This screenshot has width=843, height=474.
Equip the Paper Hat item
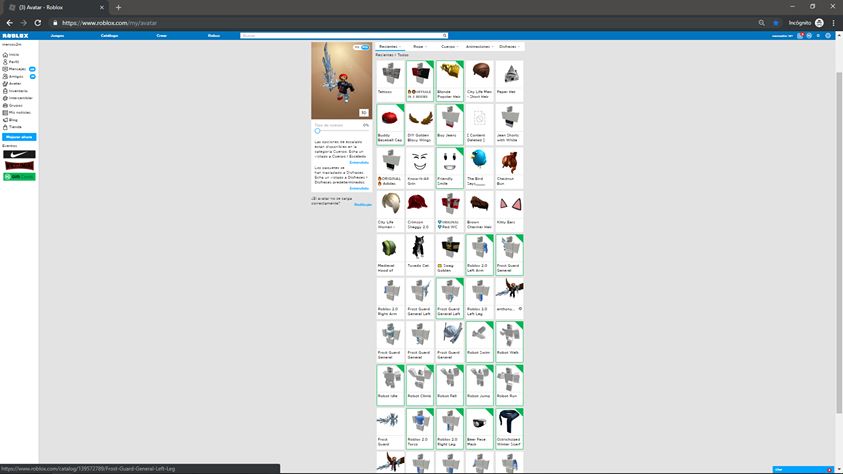(x=509, y=80)
